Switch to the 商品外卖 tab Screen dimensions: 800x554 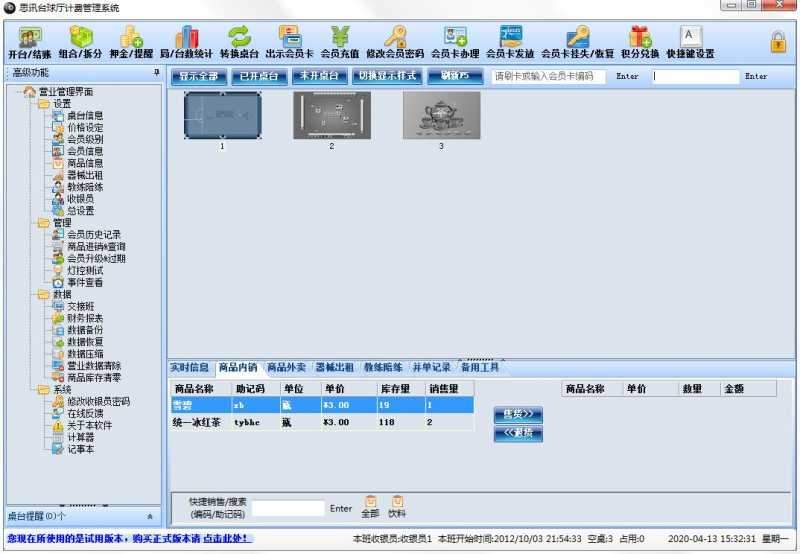287,367
